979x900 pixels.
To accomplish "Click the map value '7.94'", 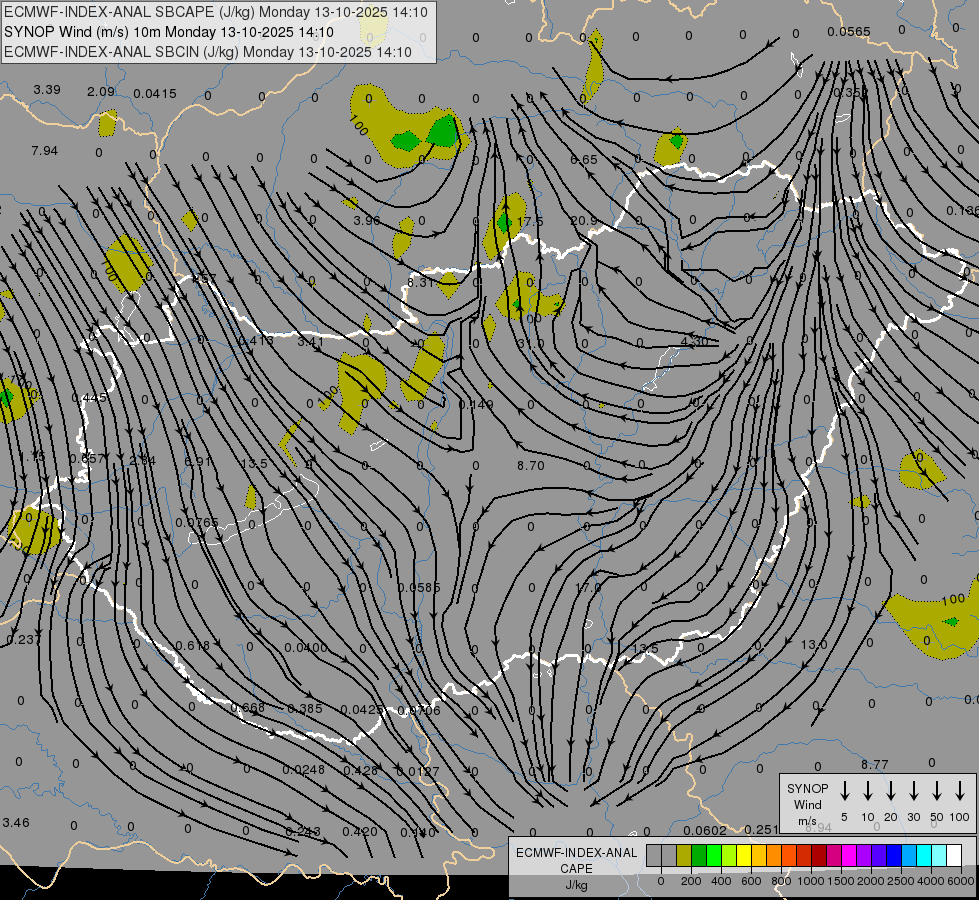I will 44,151.
